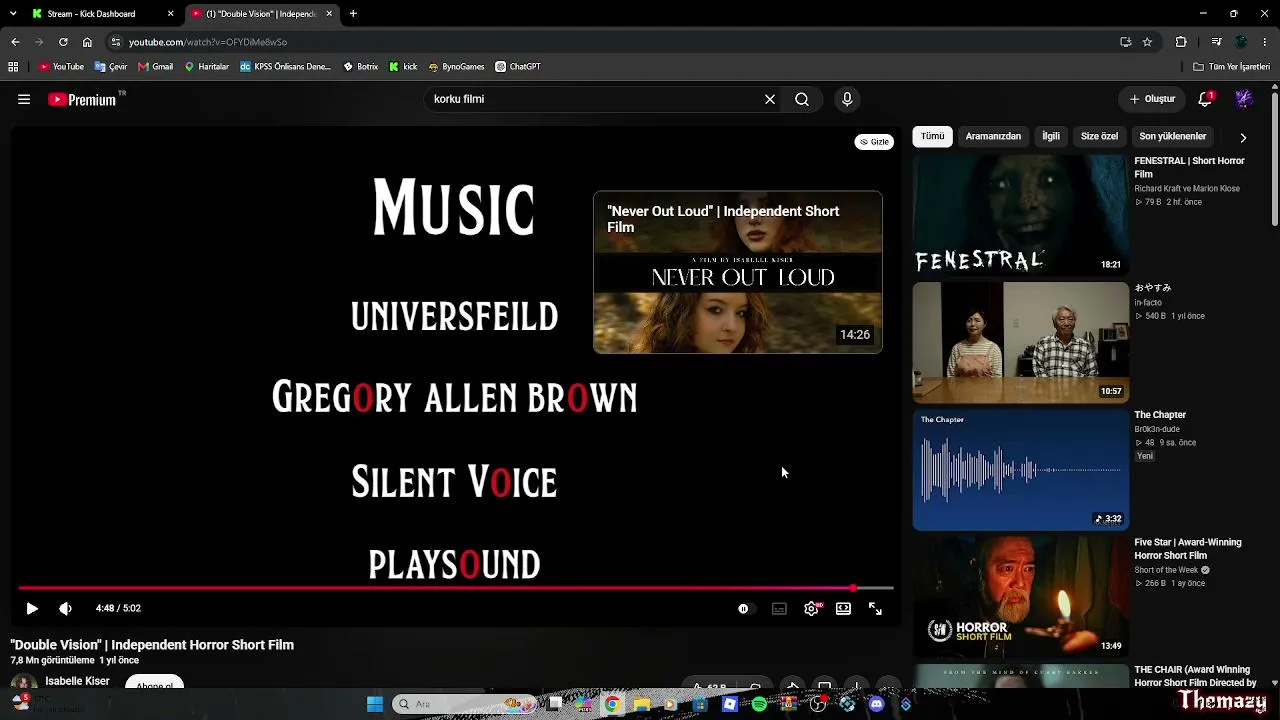Open the 'Never Out Loud' end-screen video card

coord(738,272)
